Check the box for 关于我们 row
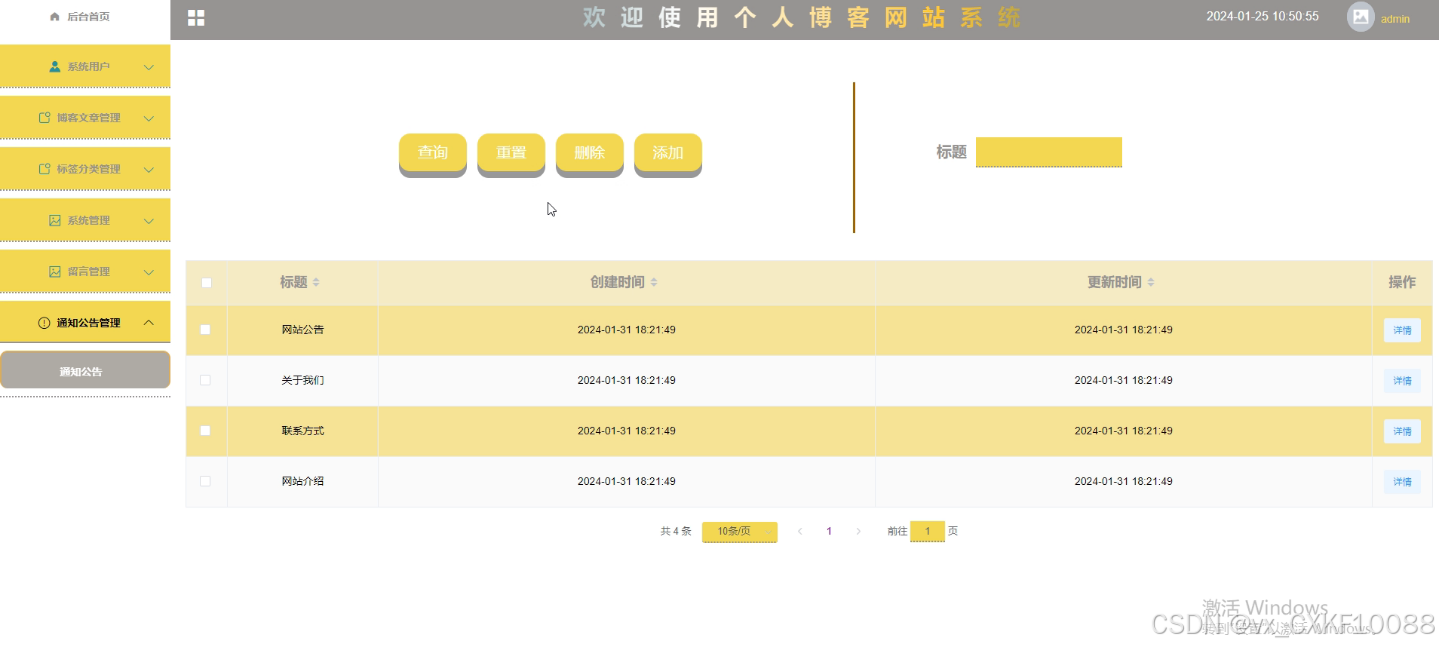 tap(206, 380)
